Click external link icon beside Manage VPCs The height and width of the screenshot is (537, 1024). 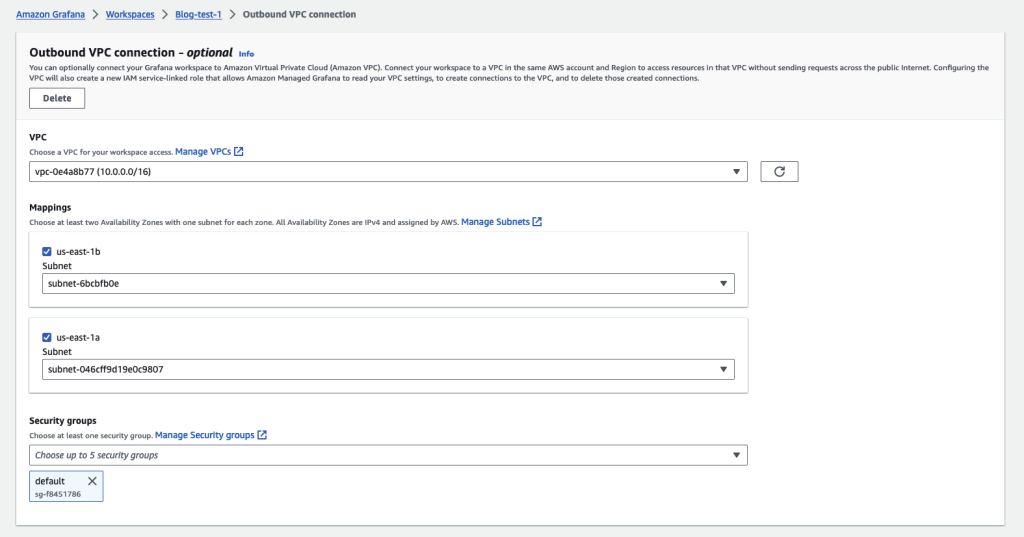(x=239, y=152)
